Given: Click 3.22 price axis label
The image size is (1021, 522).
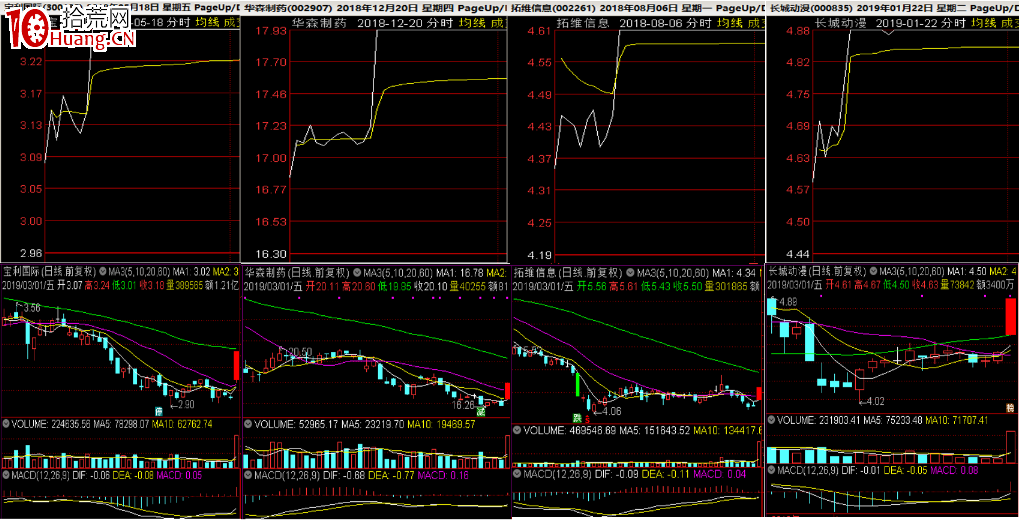Looking at the screenshot, I should [31, 62].
